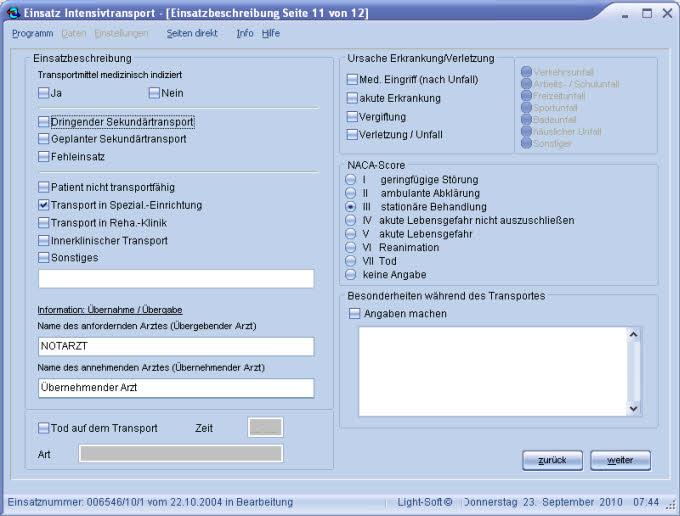Click scrollbar up arrow in Besonderheiten box
The width and height of the screenshot is (680, 516).
click(633, 334)
